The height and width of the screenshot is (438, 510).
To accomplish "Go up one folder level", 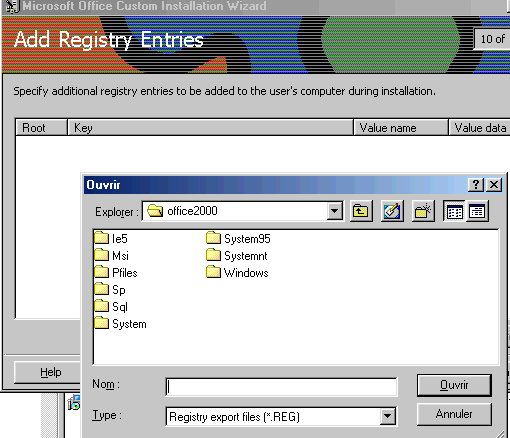I will (x=361, y=211).
